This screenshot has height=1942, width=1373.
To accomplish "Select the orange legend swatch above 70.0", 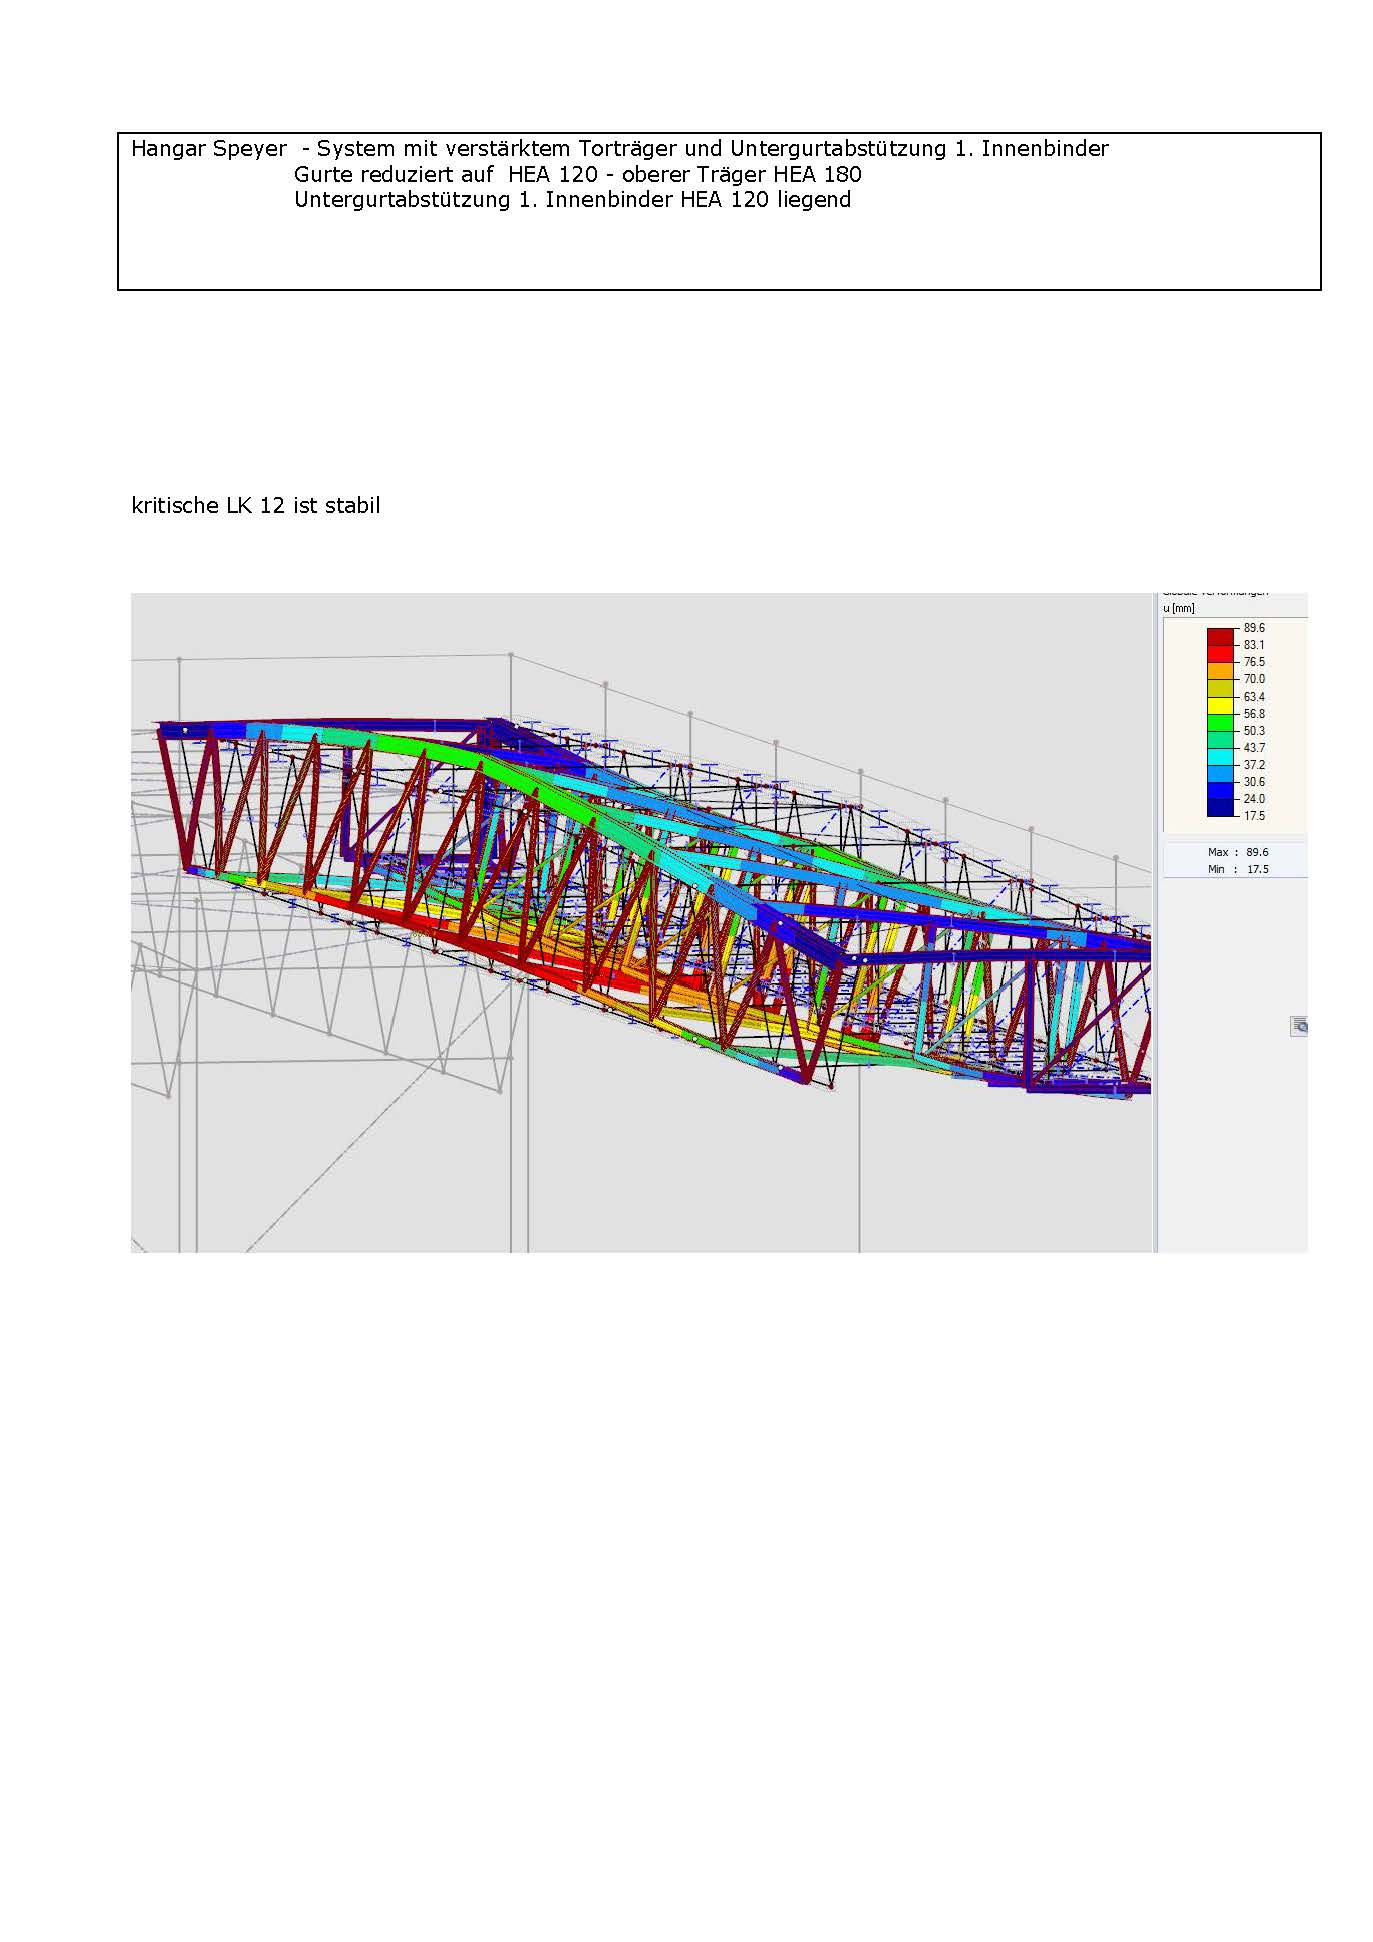I will (x=1221, y=670).
